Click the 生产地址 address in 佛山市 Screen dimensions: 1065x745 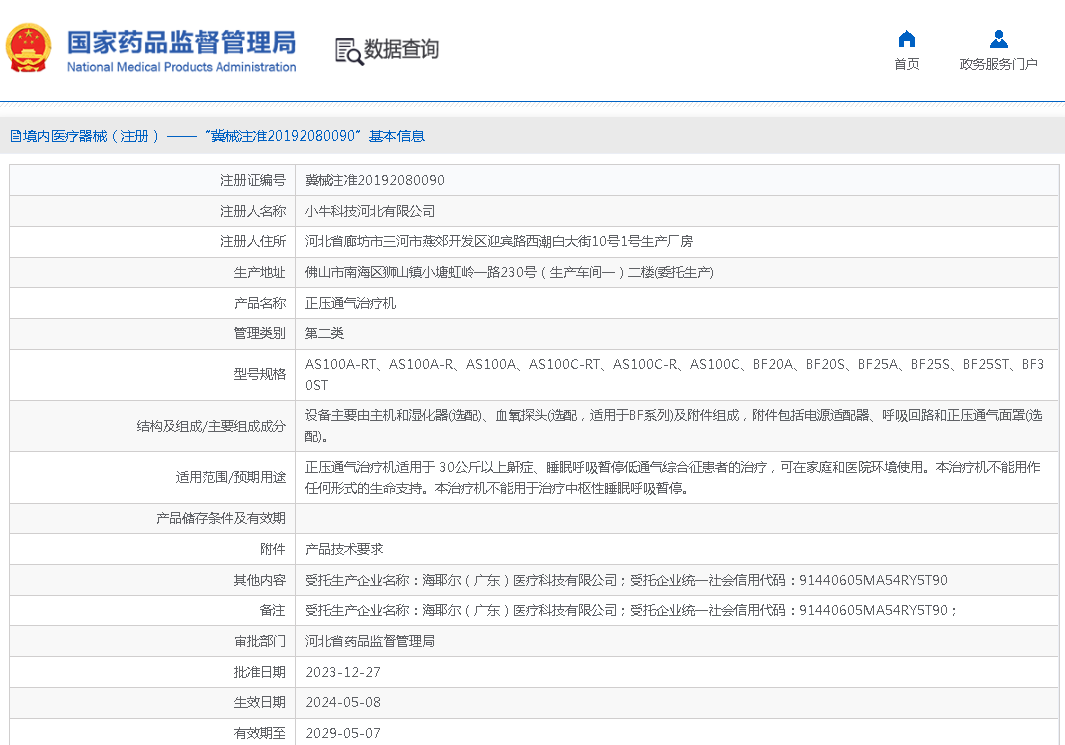(508, 272)
